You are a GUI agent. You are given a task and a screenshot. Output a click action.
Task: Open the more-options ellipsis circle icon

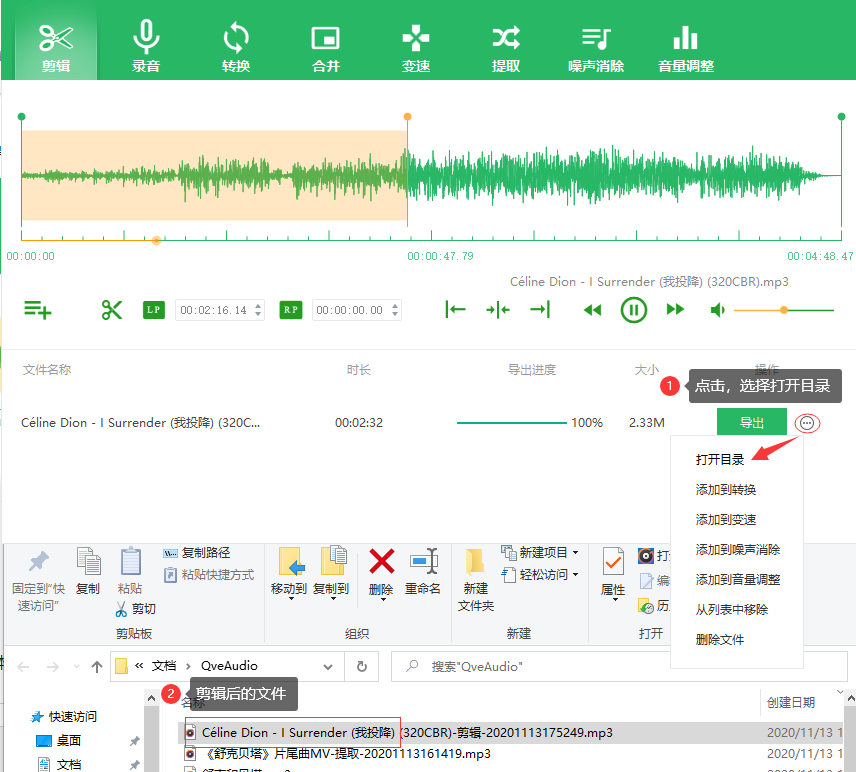pyautogui.click(x=807, y=423)
